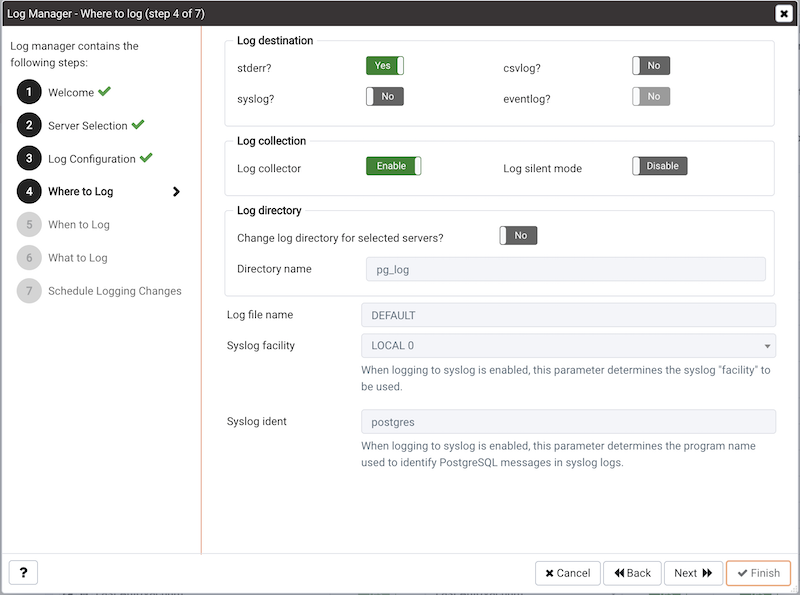This screenshot has width=800, height=595.
Task: Click the step 4 circle icon
Action: pos(29,191)
